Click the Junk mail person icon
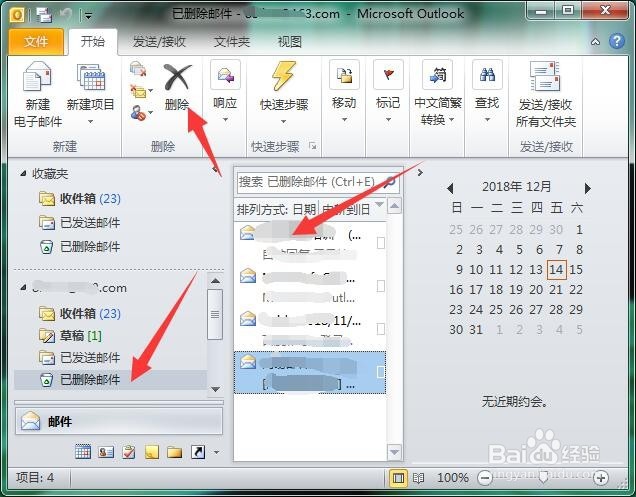The width and height of the screenshot is (636, 497). pos(138,113)
